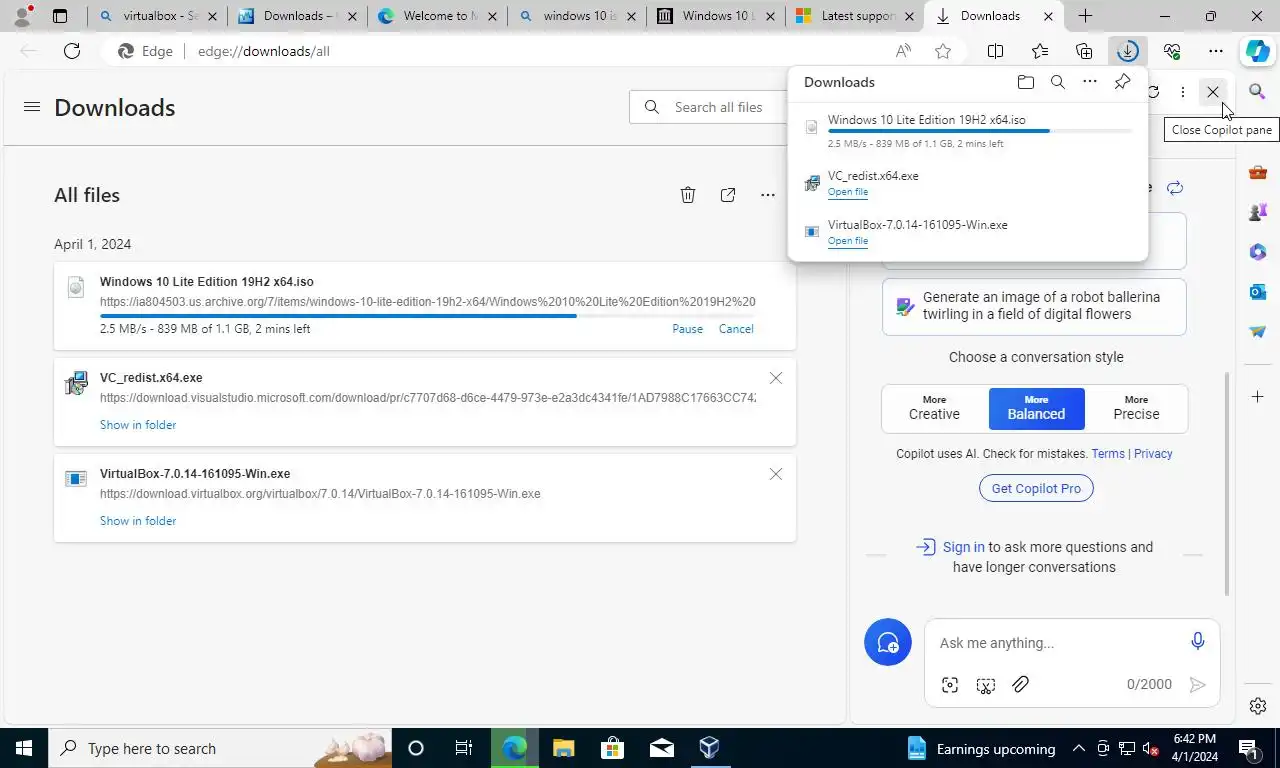
Task: Switch to virtualbox search tab
Action: coord(156,16)
